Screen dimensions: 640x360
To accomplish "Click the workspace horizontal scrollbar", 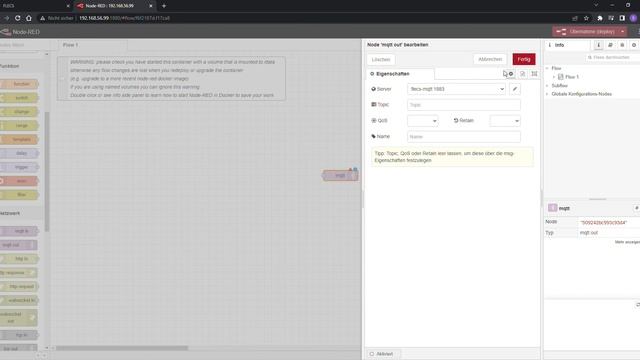I will click(x=122, y=348).
